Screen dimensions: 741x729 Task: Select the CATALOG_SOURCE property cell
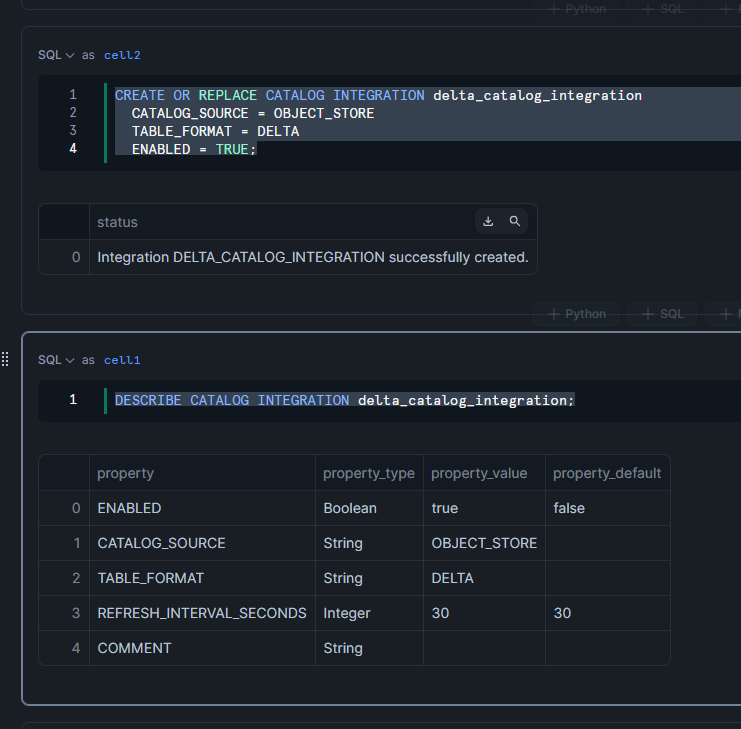point(202,543)
